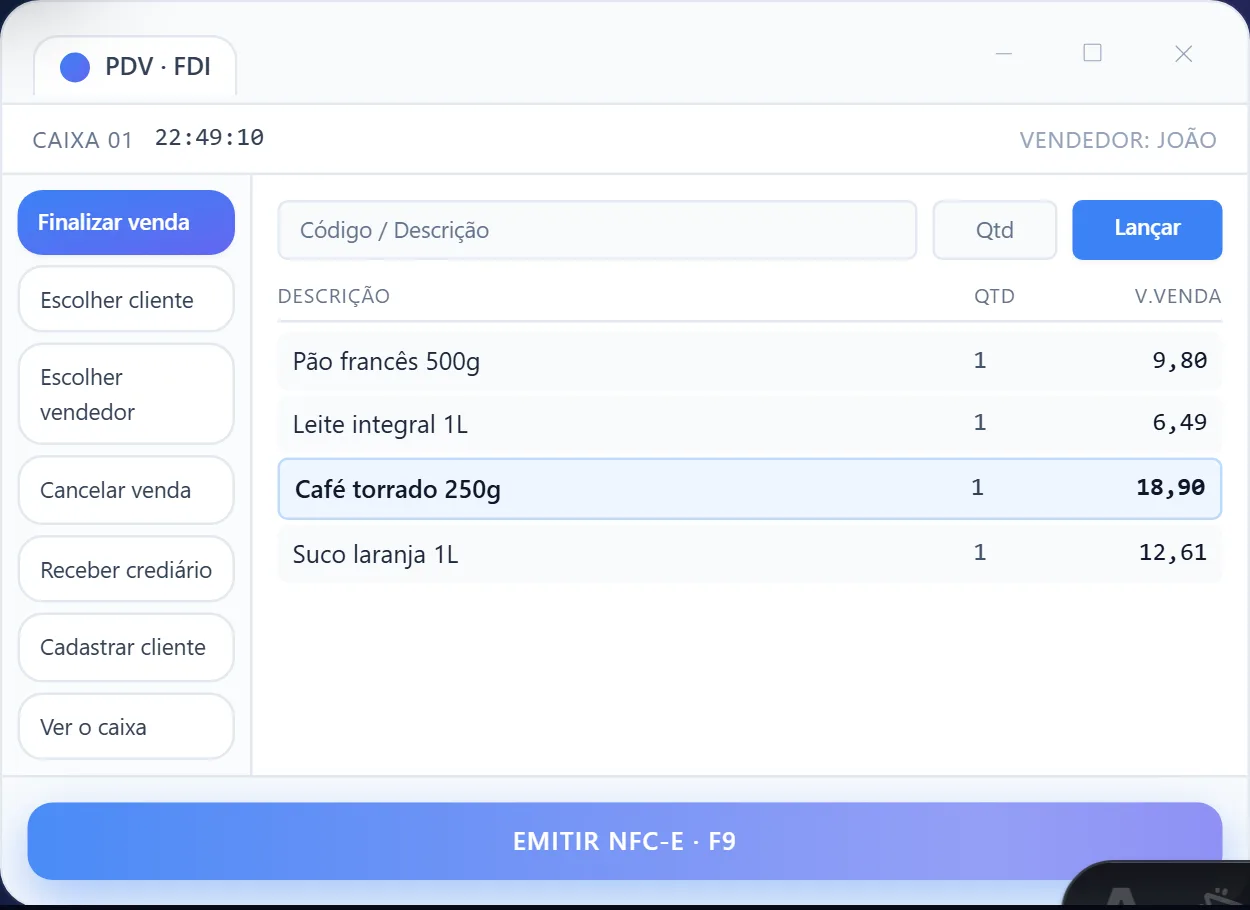This screenshot has height=910, width=1250.
Task: Click Cancelar venda in sidebar
Action: point(126,490)
